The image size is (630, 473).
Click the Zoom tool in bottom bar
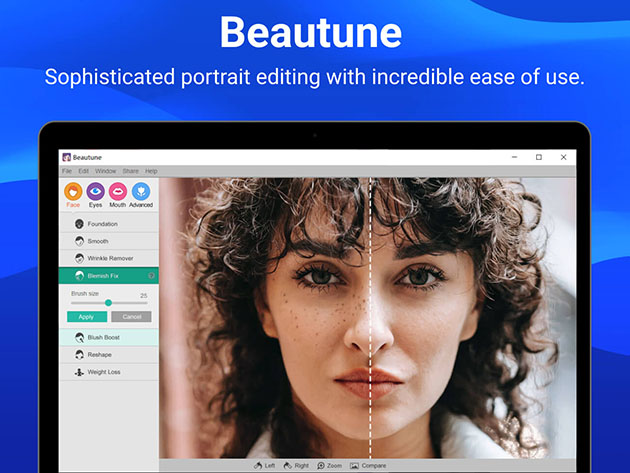click(x=329, y=466)
